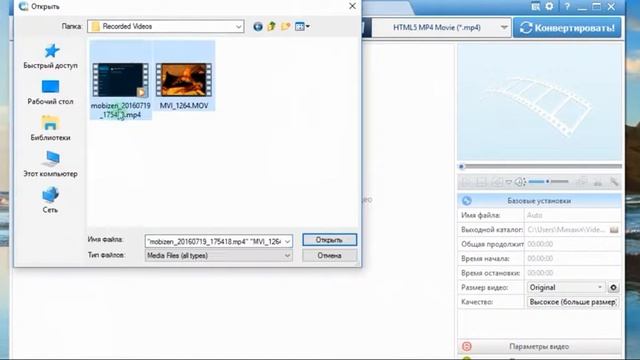640x360 pixels.
Task: Open the Тип файлов Media Files dropdown
Action: pyautogui.click(x=218, y=256)
